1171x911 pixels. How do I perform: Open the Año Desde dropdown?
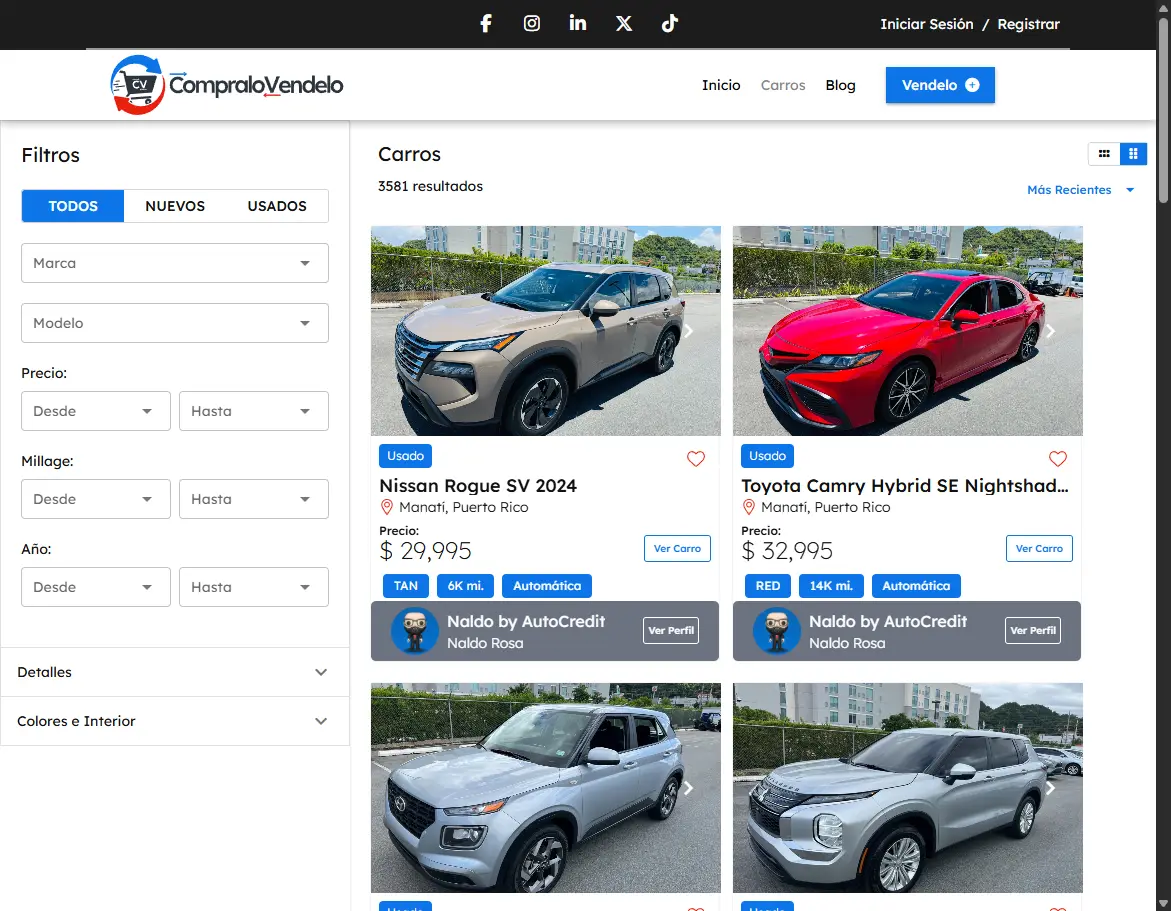point(96,587)
